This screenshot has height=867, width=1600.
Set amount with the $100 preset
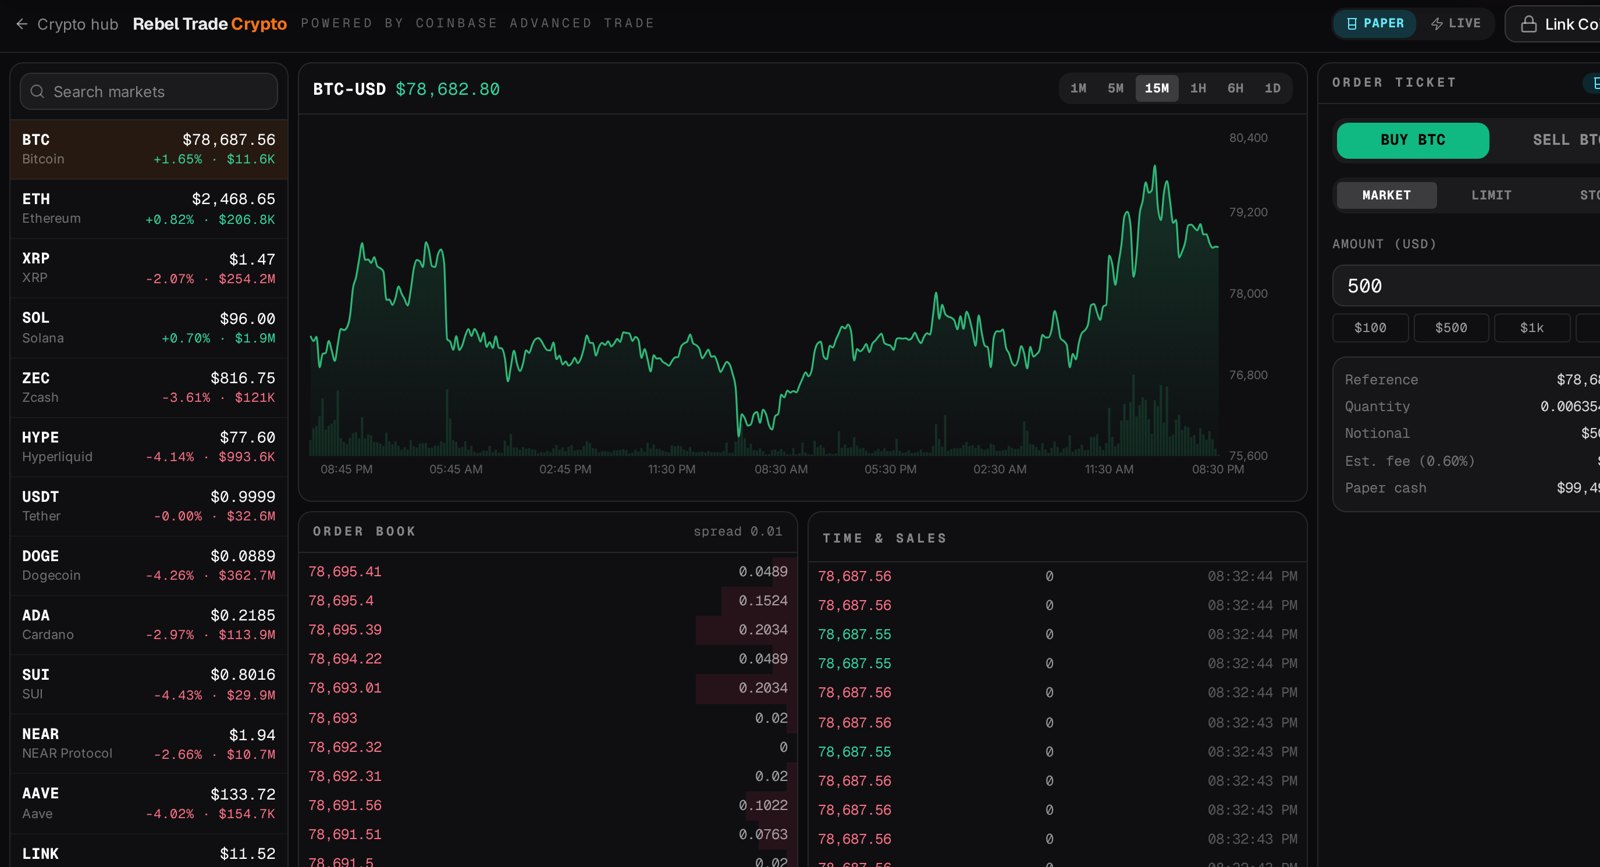click(x=1371, y=328)
